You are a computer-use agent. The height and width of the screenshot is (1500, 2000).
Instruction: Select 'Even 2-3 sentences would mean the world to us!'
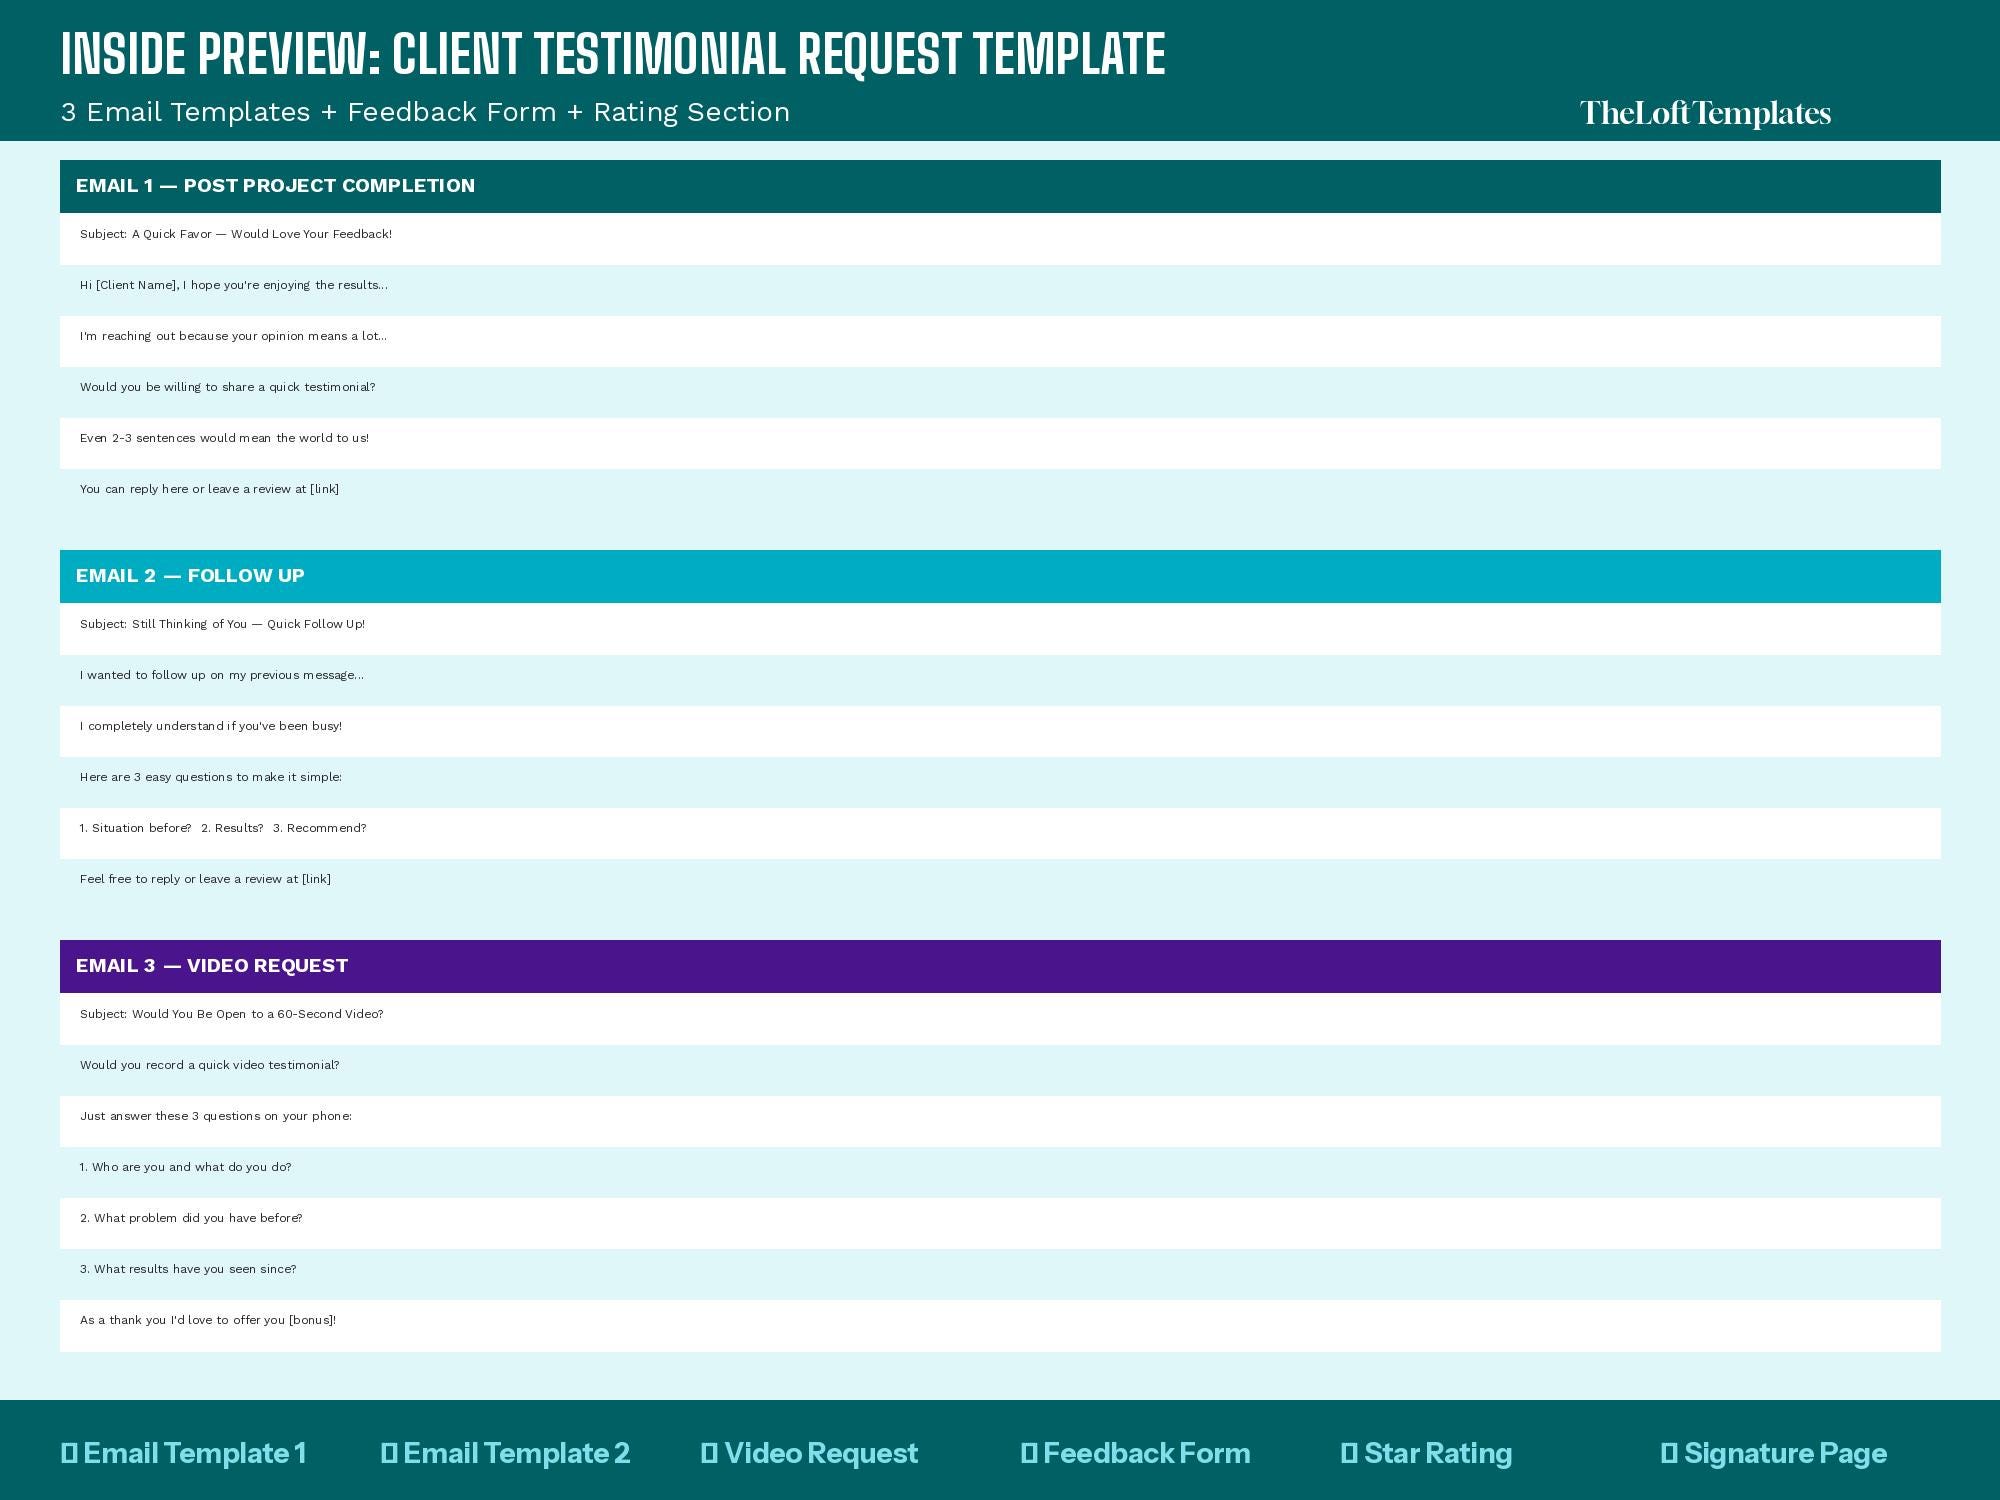224,438
